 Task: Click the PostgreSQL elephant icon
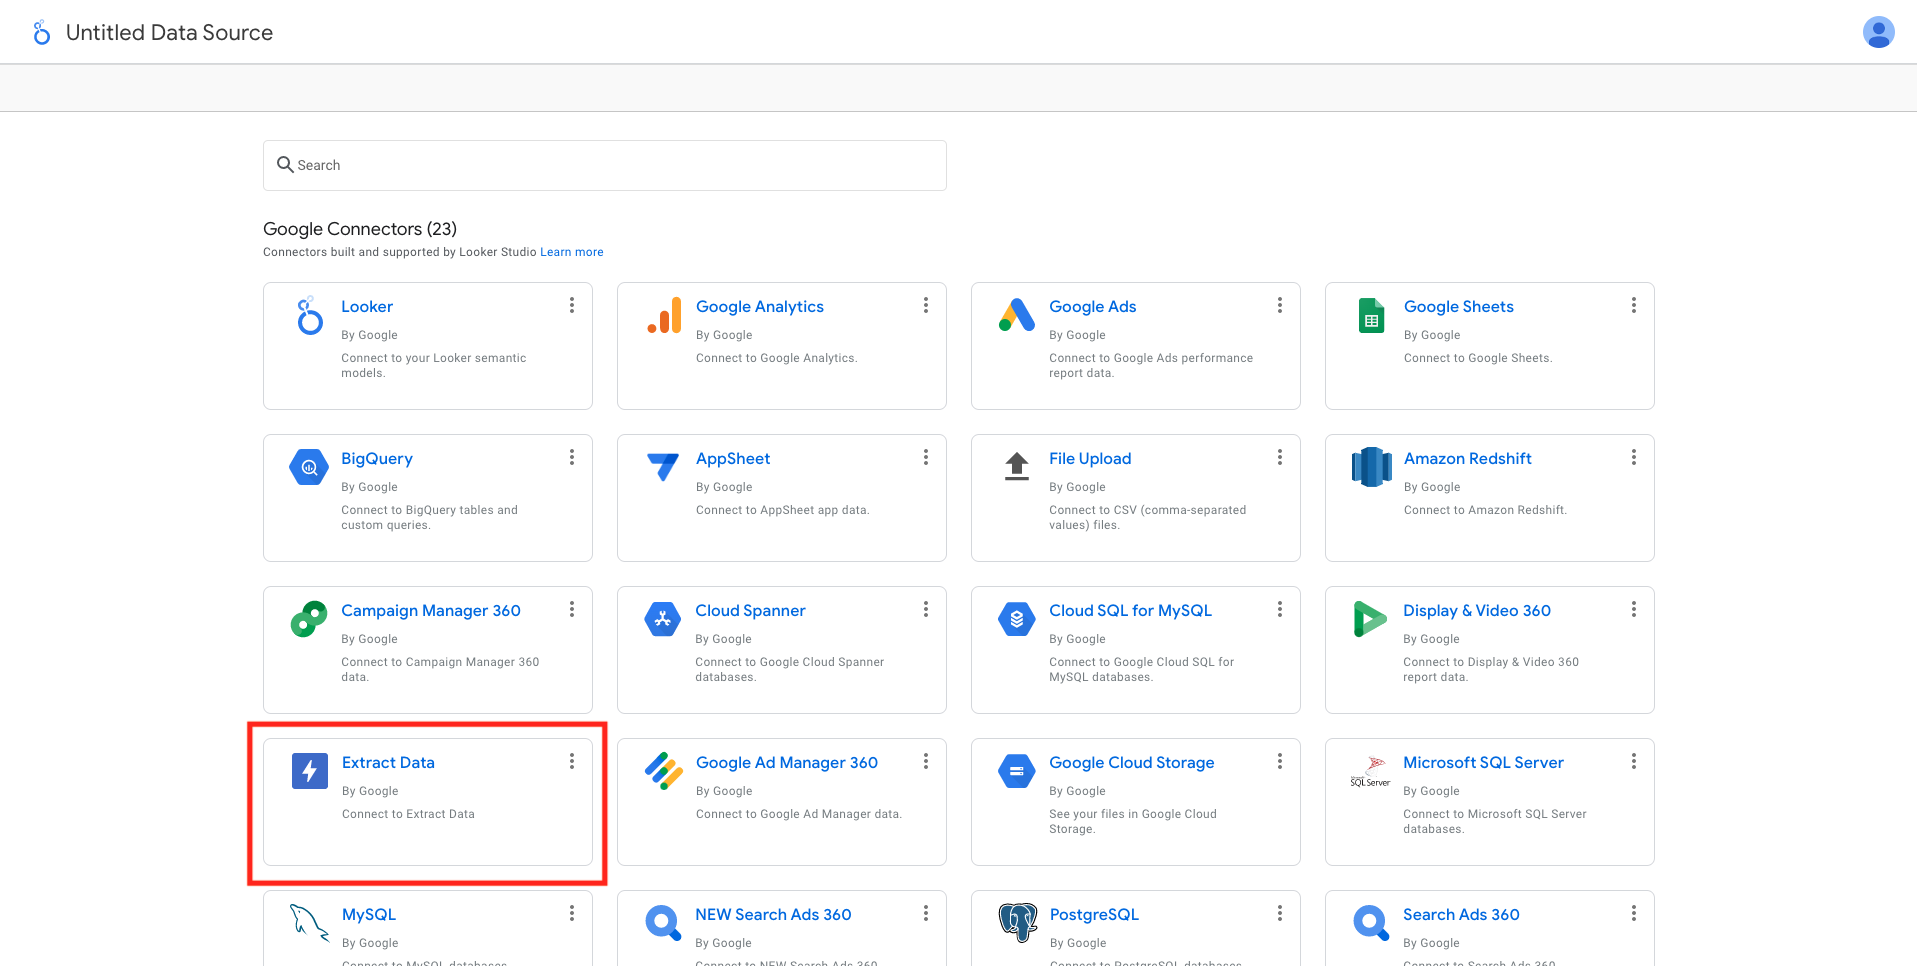[1016, 922]
